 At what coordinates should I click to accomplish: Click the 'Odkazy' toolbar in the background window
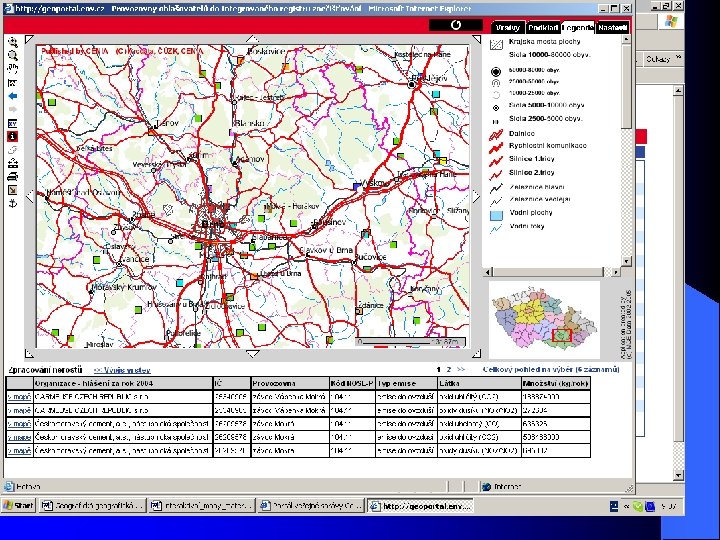coord(657,59)
